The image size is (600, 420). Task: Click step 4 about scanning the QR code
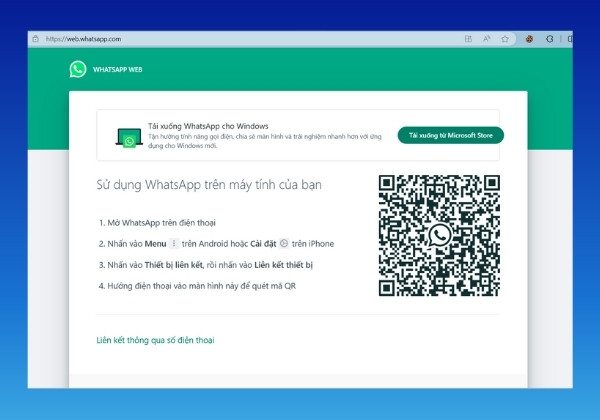[197, 286]
